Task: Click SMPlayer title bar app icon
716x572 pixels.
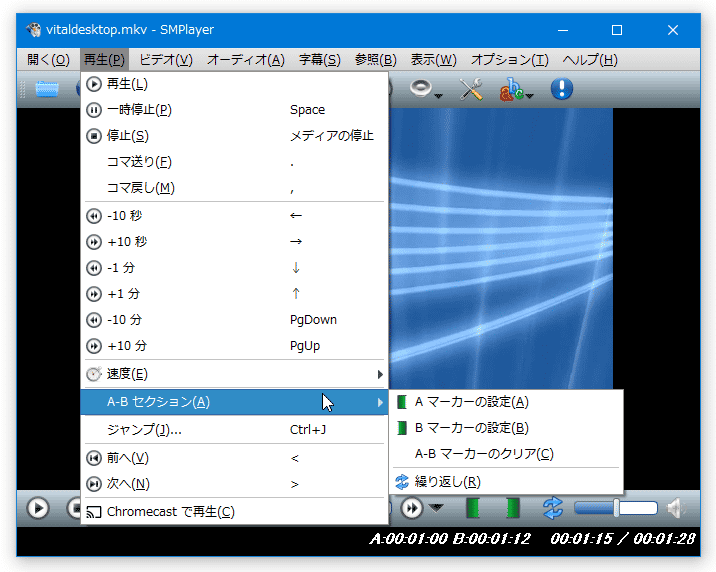Action: [33, 30]
